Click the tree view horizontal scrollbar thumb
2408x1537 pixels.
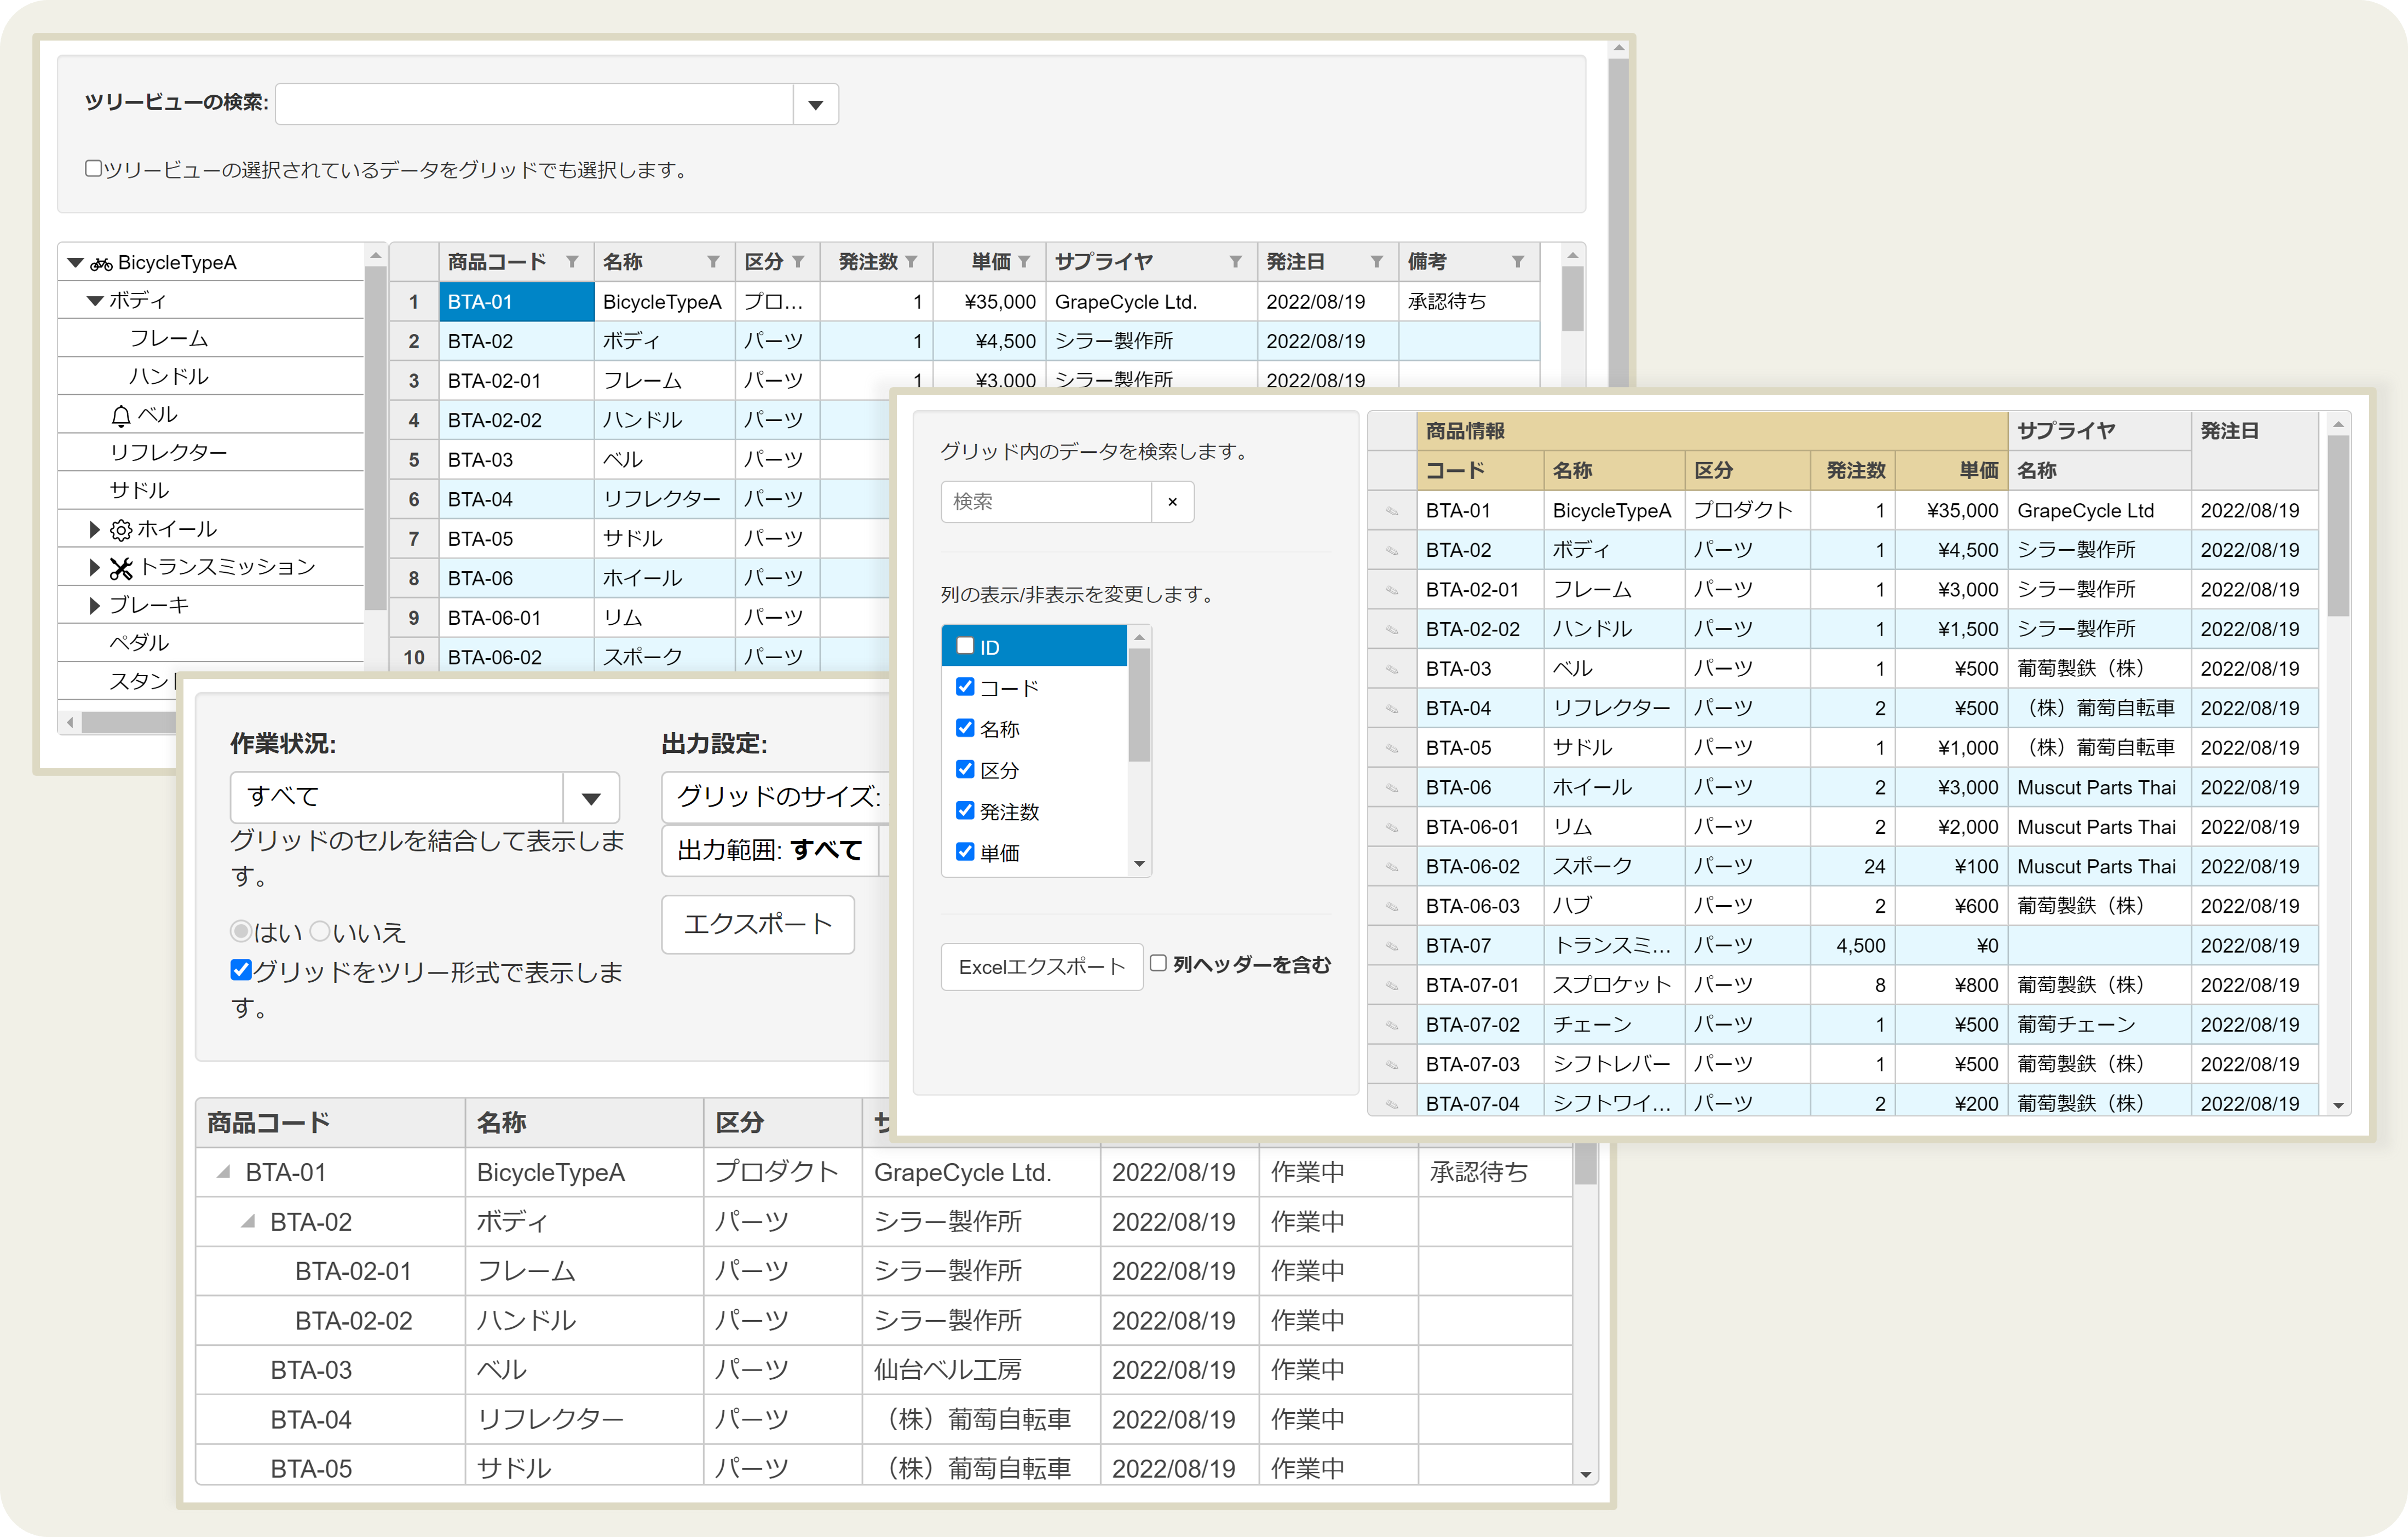[x=130, y=722]
